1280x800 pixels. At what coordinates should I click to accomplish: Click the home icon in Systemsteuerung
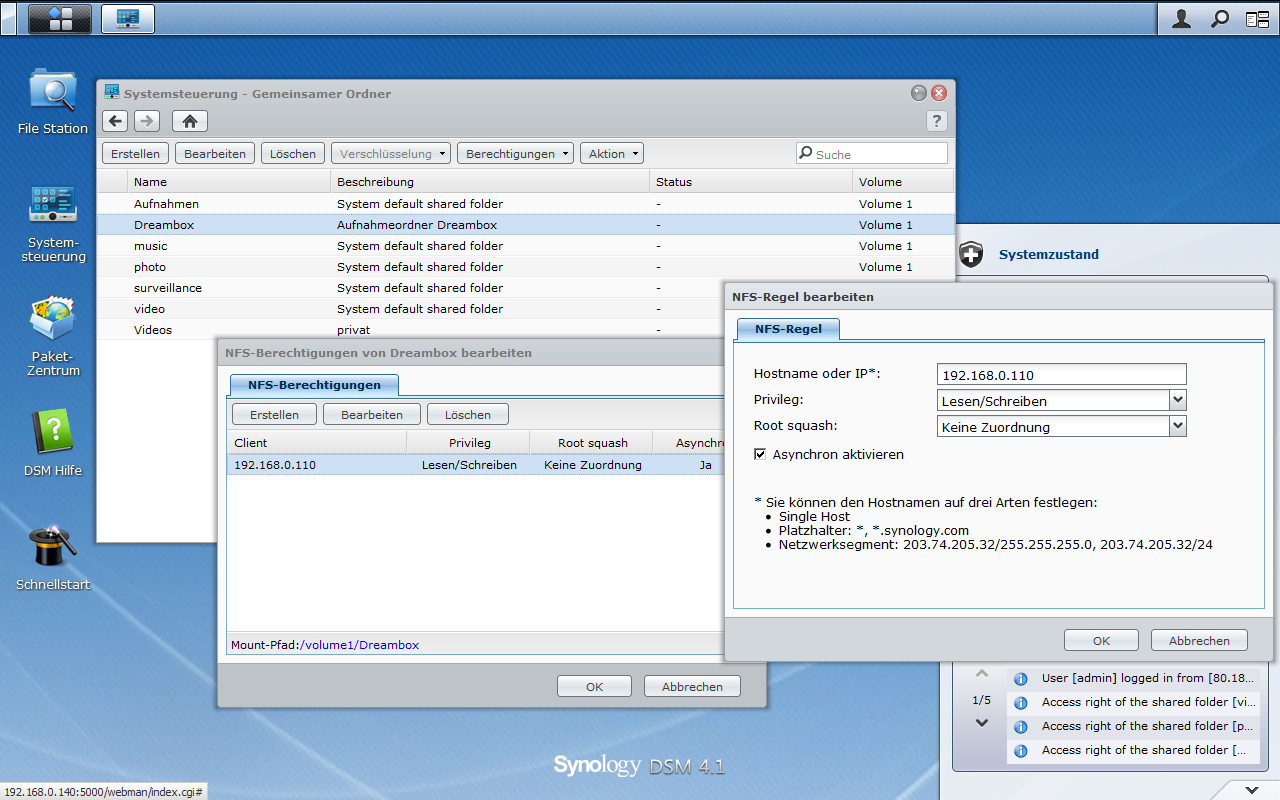coord(189,121)
